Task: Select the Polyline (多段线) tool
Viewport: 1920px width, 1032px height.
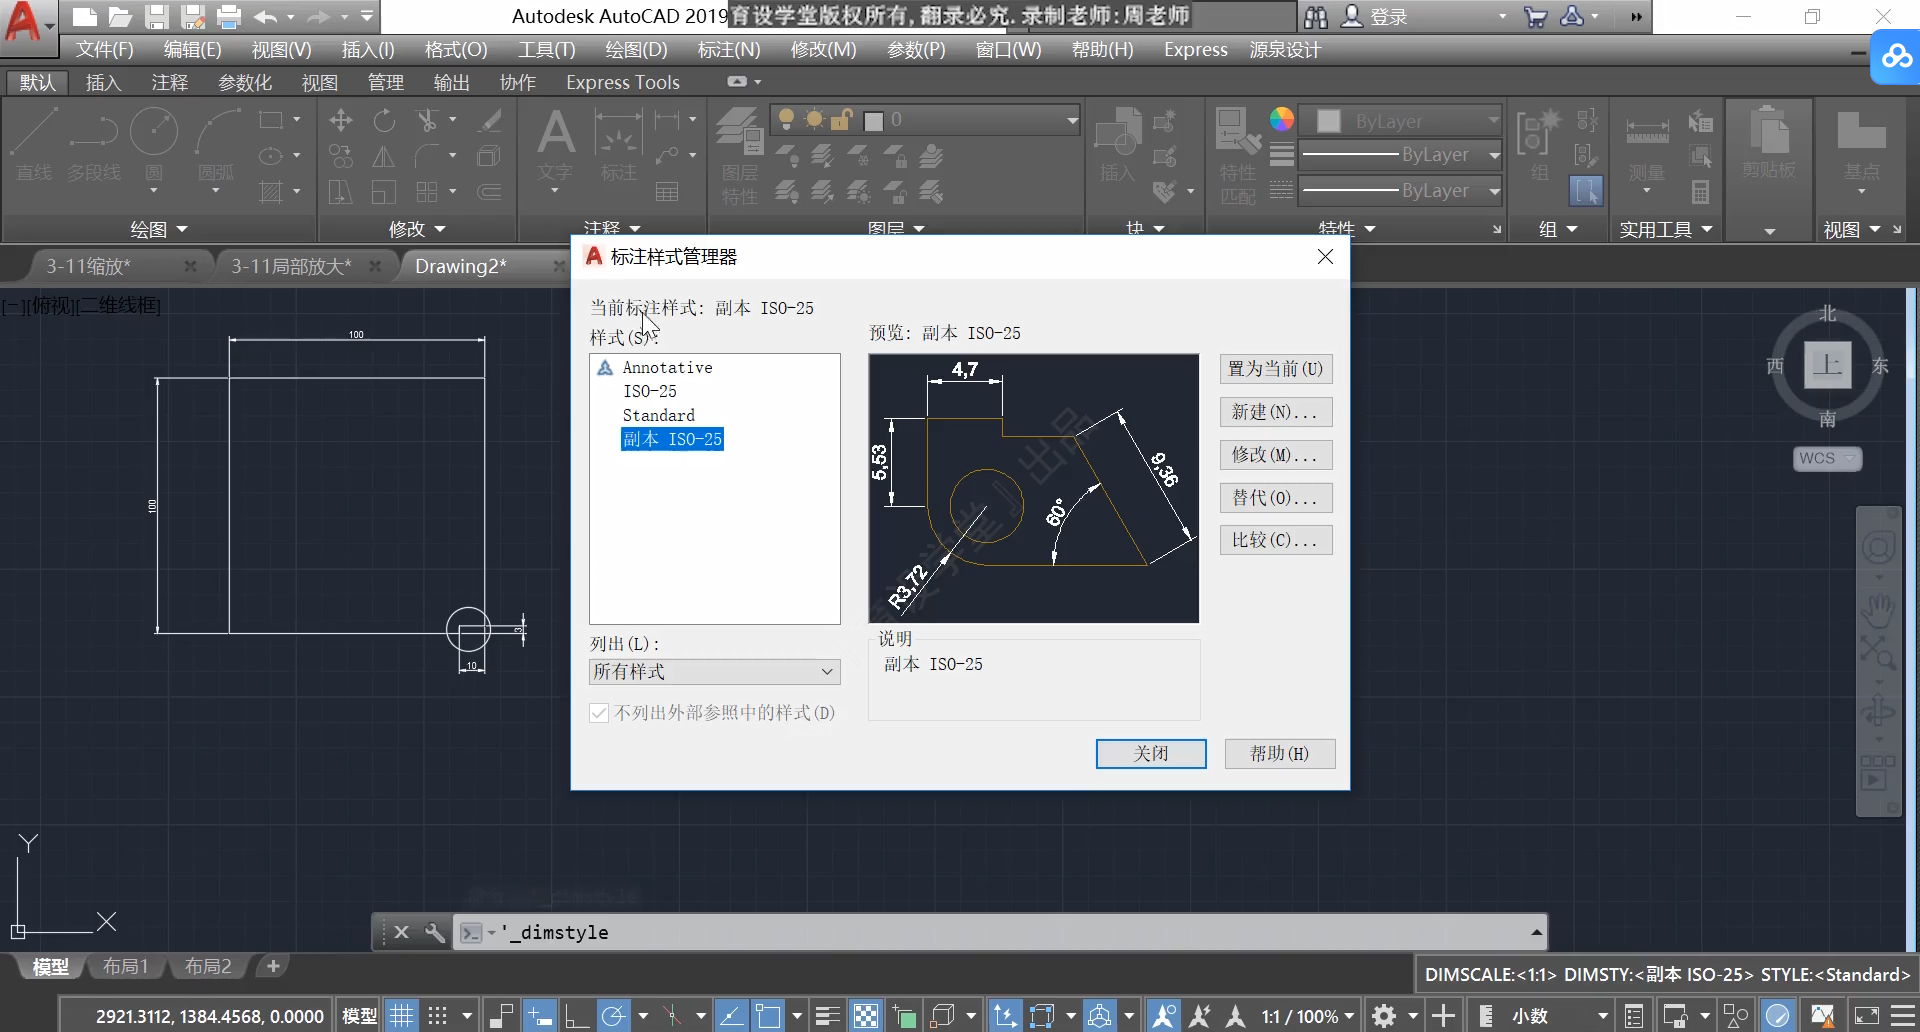Action: [x=94, y=145]
